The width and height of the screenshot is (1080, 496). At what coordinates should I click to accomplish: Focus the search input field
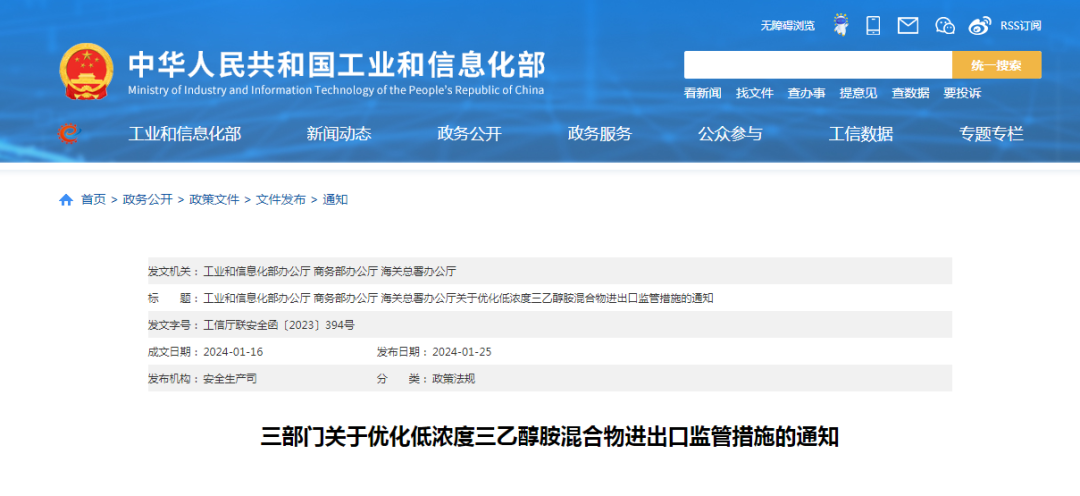pyautogui.click(x=817, y=65)
